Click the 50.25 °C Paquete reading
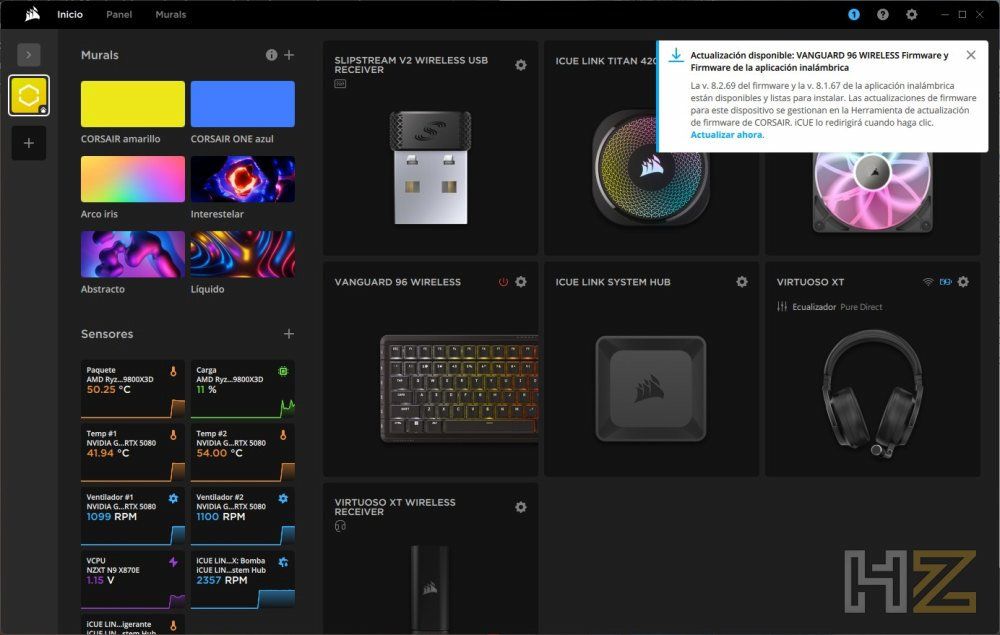 pos(108,390)
